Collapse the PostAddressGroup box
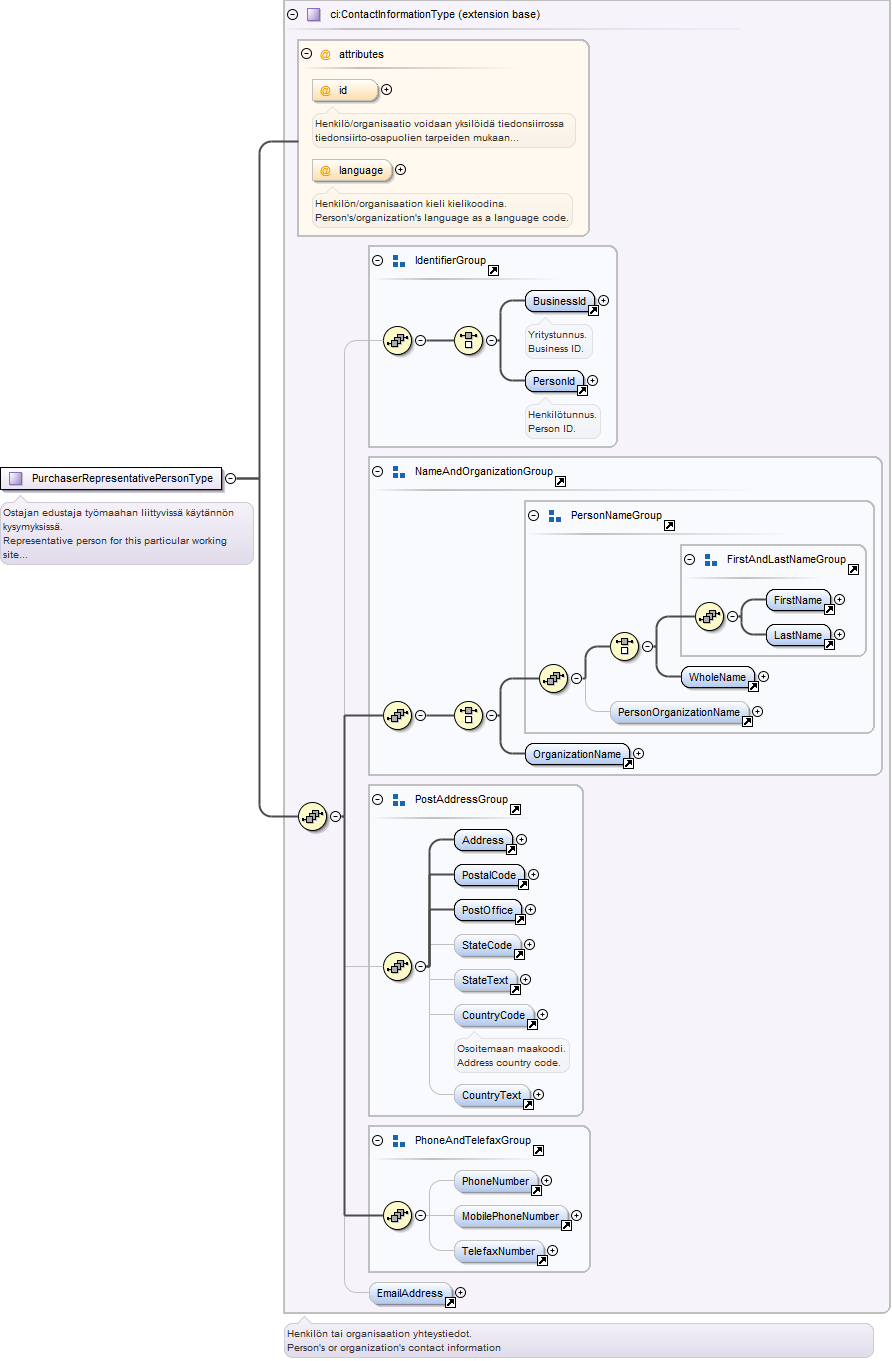Image resolution: width=892 pixels, height=1361 pixels. click(x=378, y=799)
